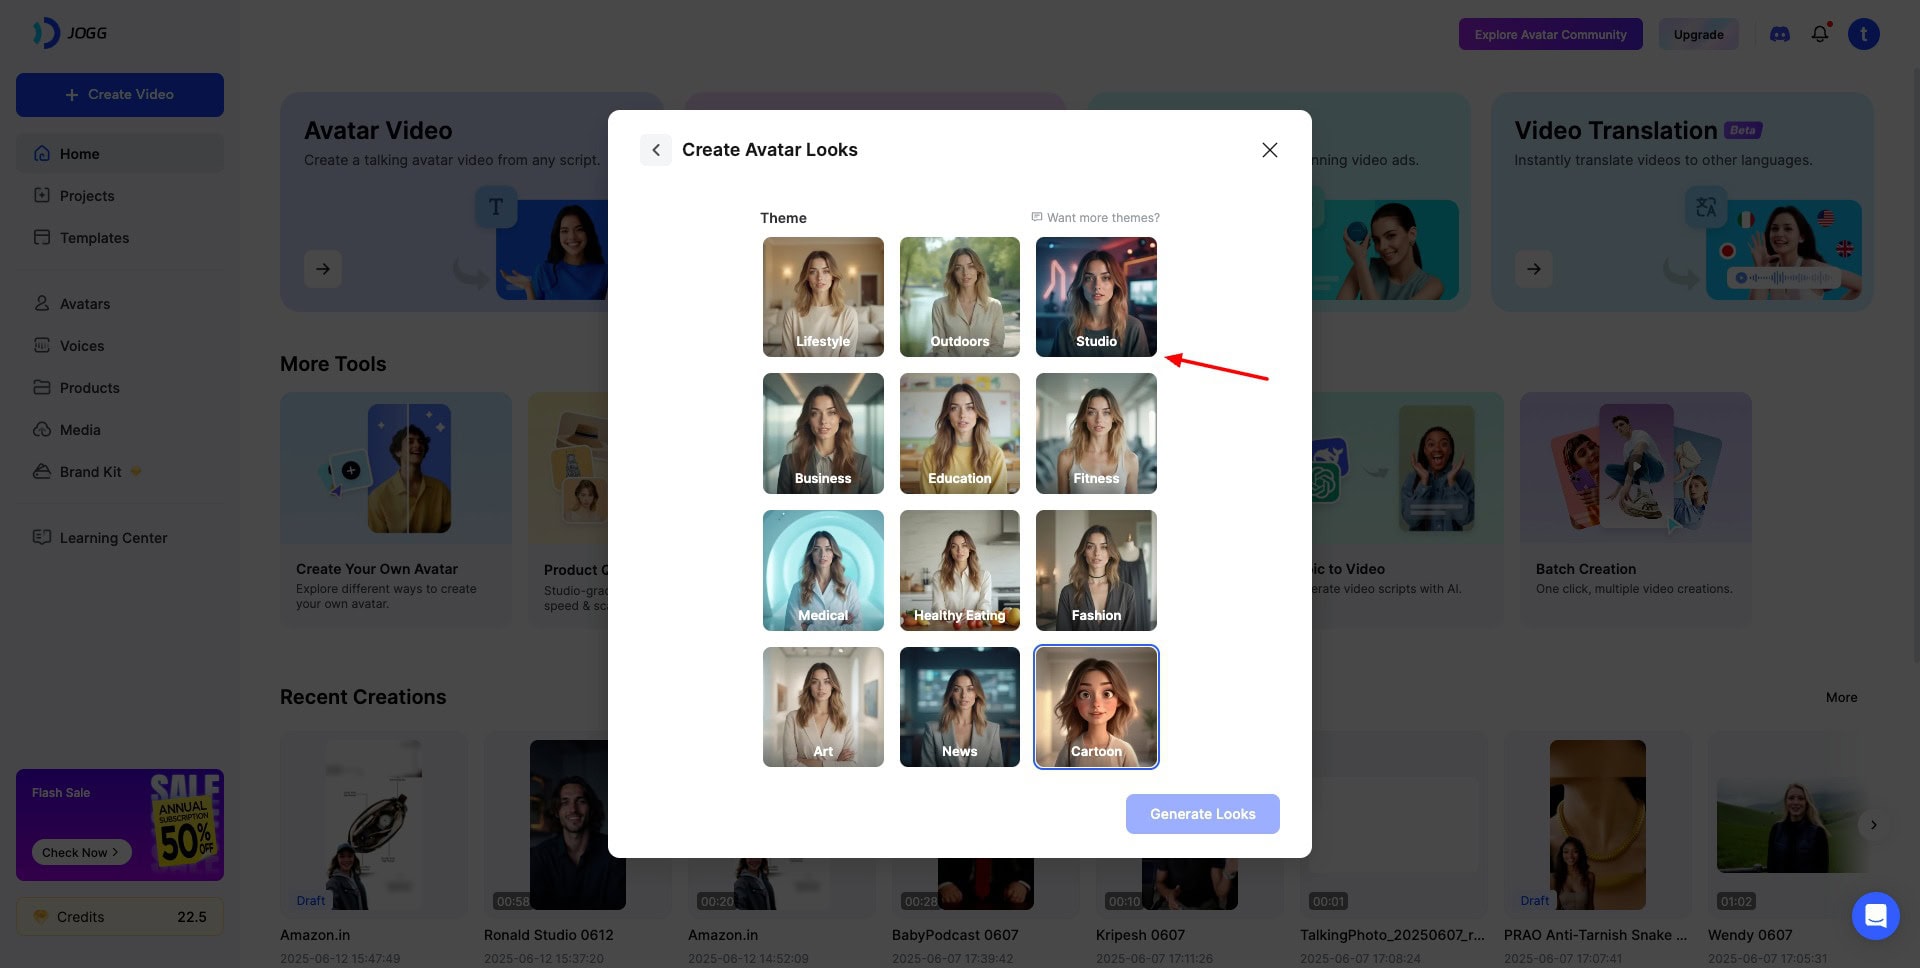
Task: Open the Discord icon in header
Action: click(1779, 34)
